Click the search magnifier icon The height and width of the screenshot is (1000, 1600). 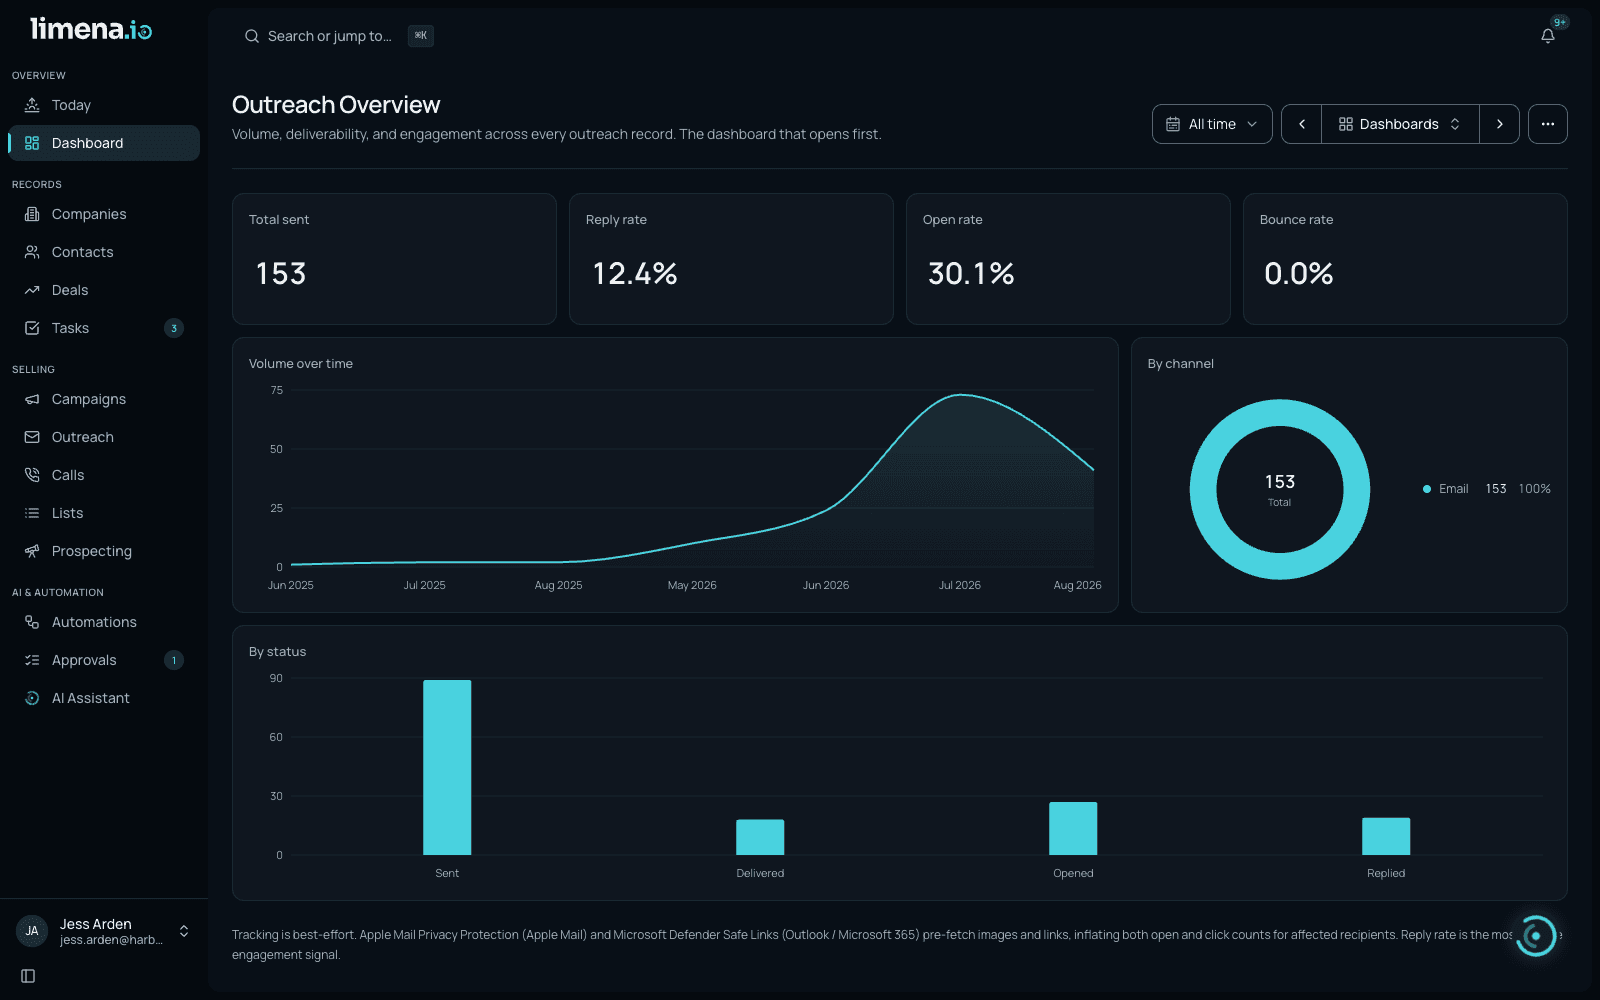[x=252, y=36]
